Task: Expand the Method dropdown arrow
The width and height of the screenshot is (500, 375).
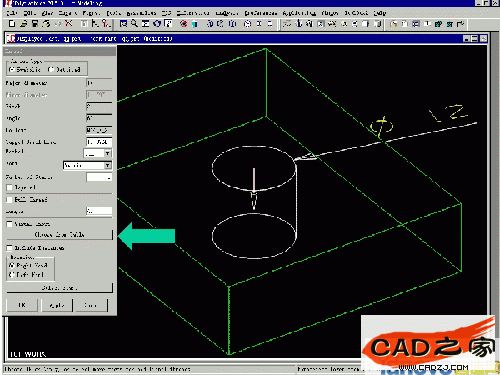Action: [x=108, y=153]
